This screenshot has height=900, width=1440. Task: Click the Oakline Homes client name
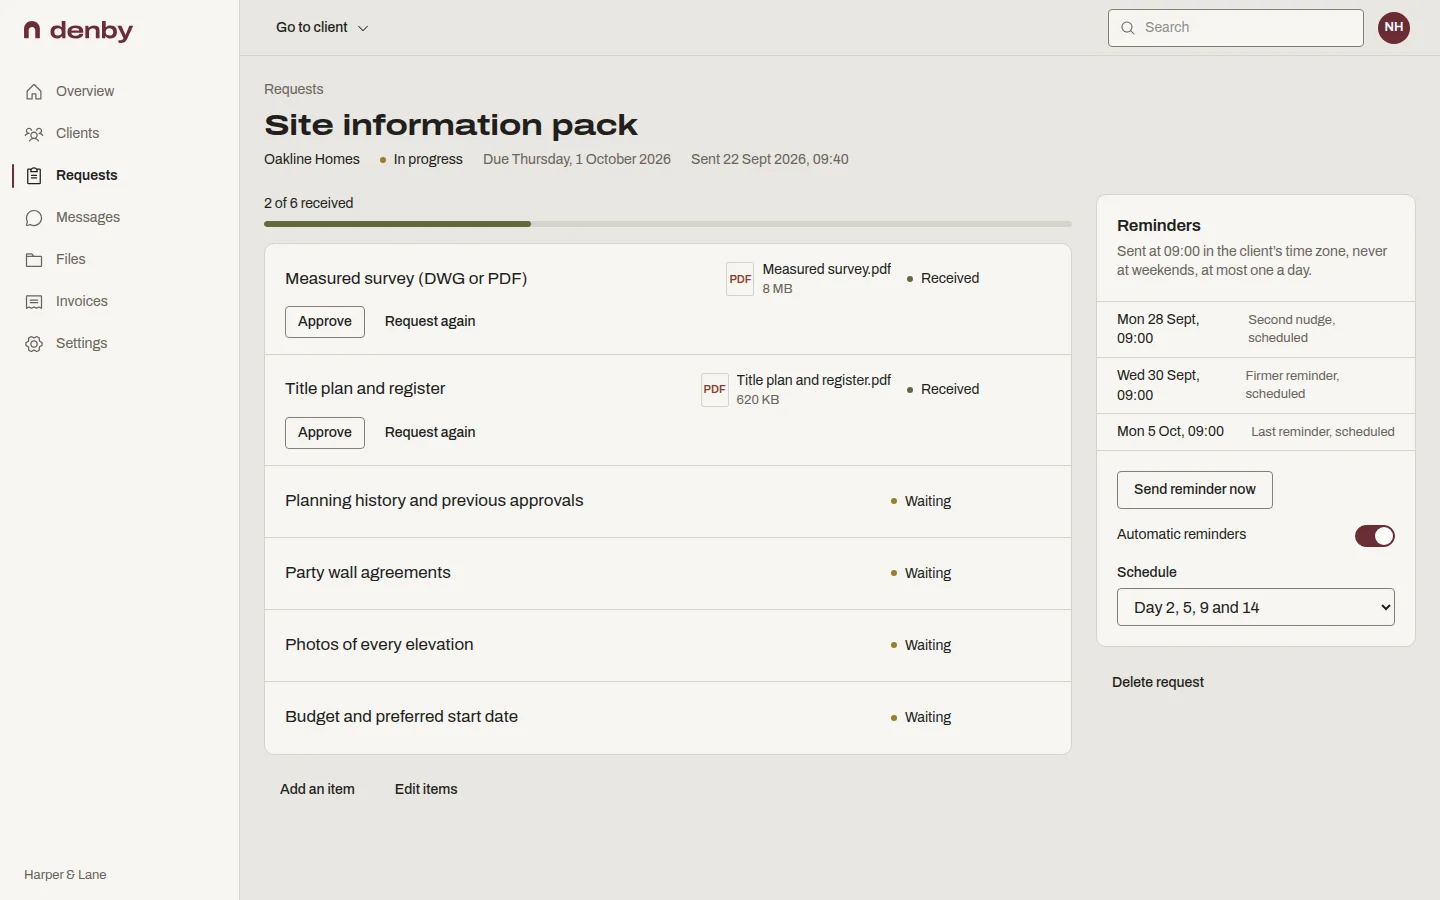pyautogui.click(x=312, y=160)
